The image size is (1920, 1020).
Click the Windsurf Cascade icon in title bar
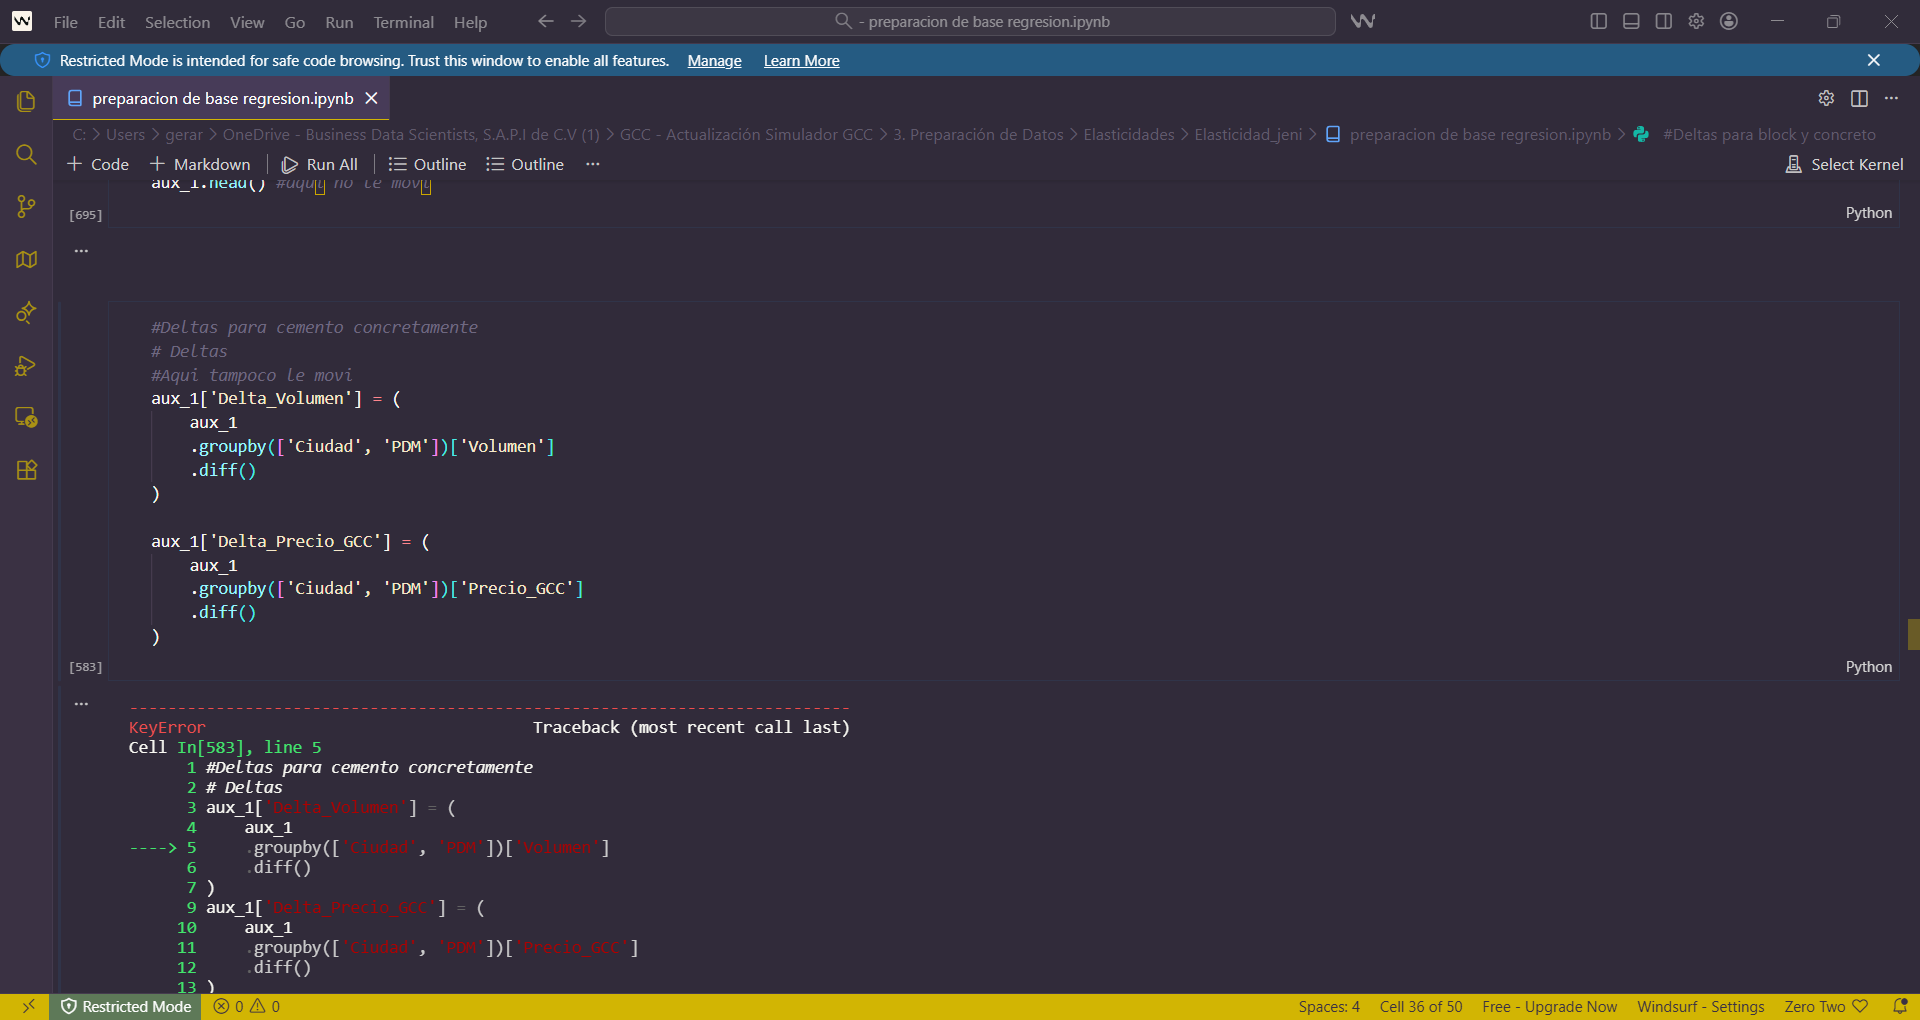click(1363, 21)
